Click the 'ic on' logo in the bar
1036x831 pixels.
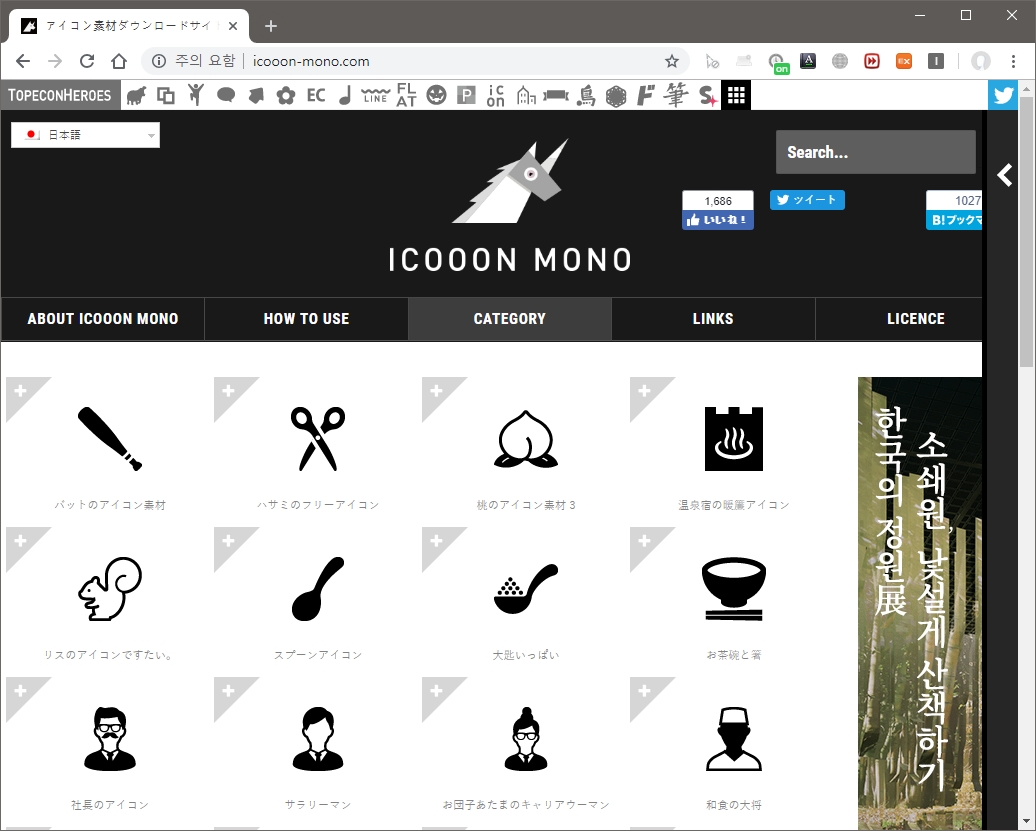[x=496, y=96]
